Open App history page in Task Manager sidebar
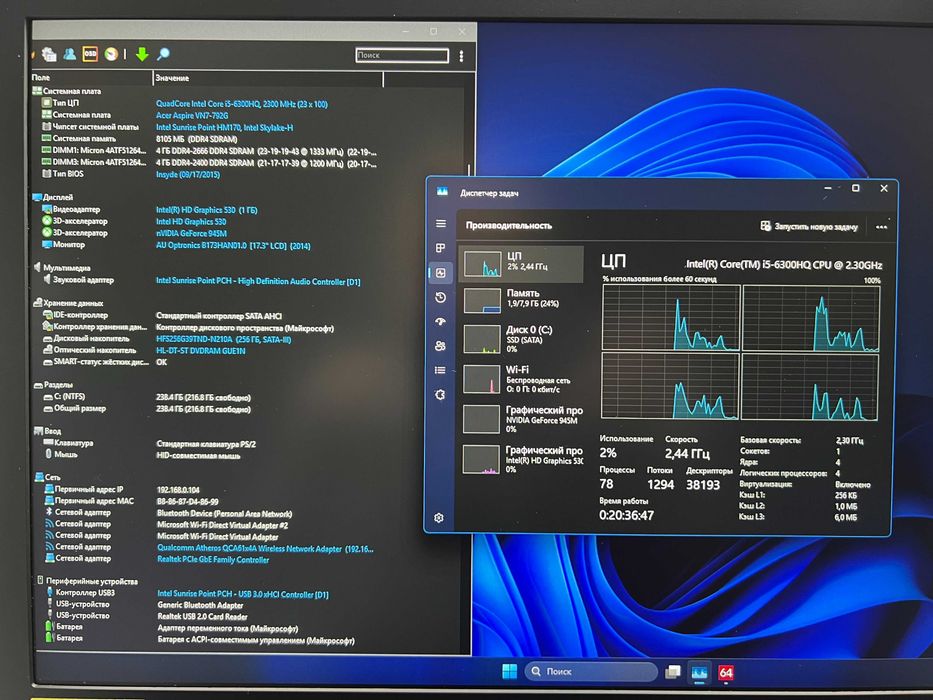This screenshot has width=933, height=700. coord(441,297)
